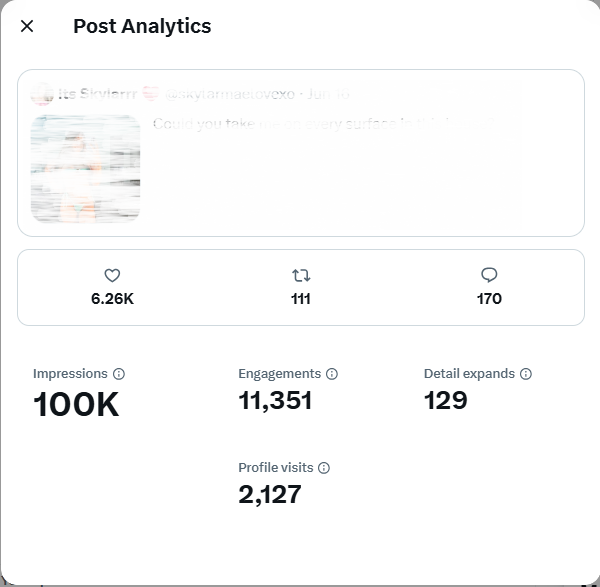Click the 129 detail expands value
This screenshot has width=600, height=587.
pyautogui.click(x=445, y=400)
